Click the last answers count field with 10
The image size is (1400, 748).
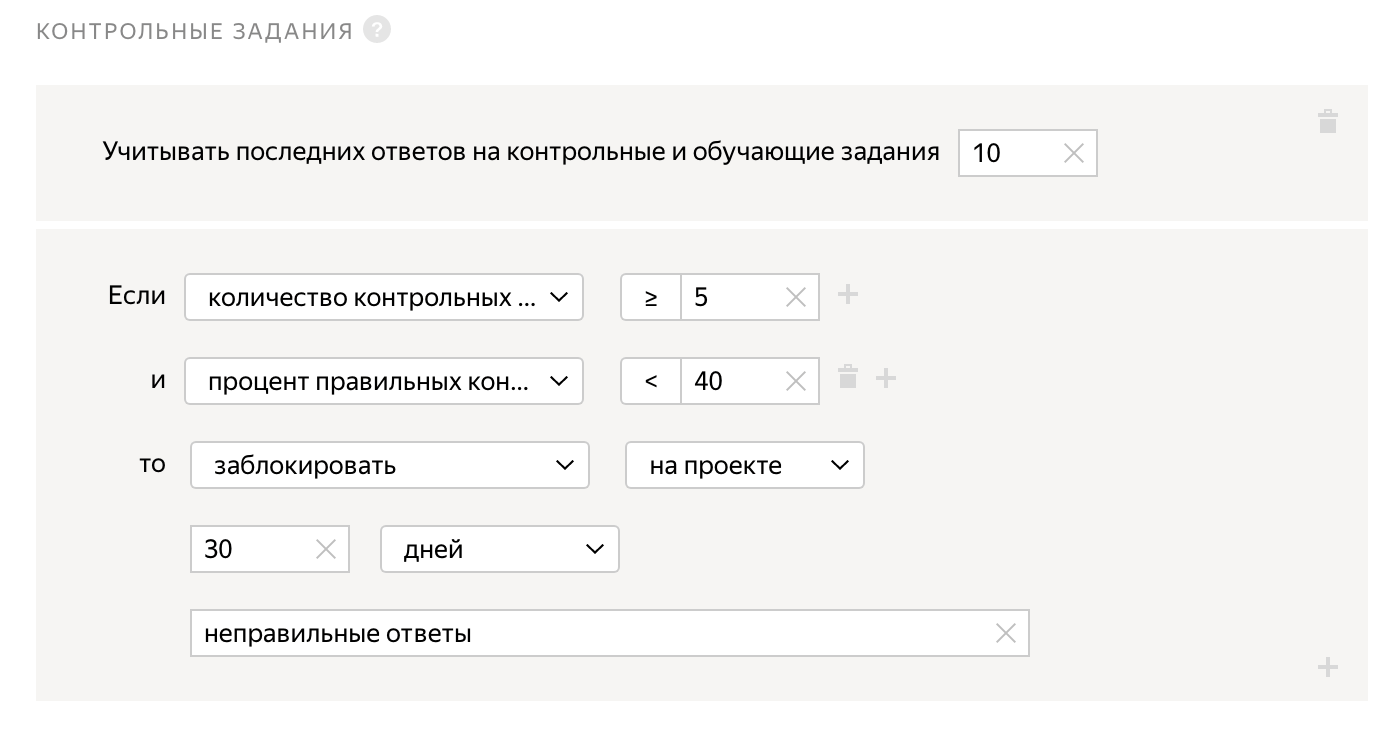coord(1028,153)
